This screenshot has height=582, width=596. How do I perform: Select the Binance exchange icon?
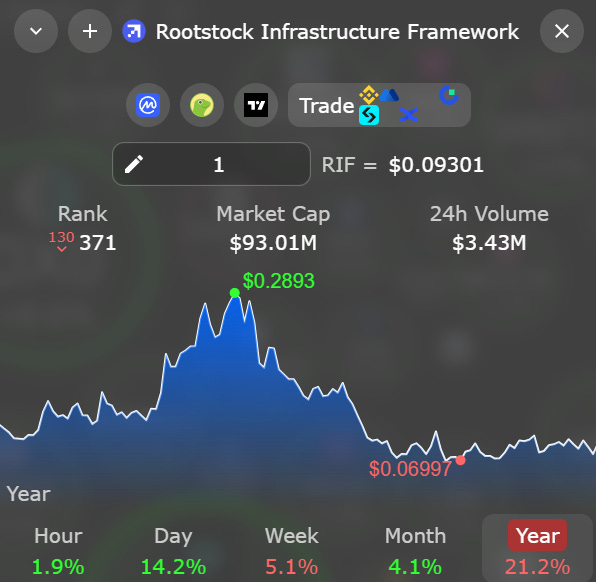point(369,95)
